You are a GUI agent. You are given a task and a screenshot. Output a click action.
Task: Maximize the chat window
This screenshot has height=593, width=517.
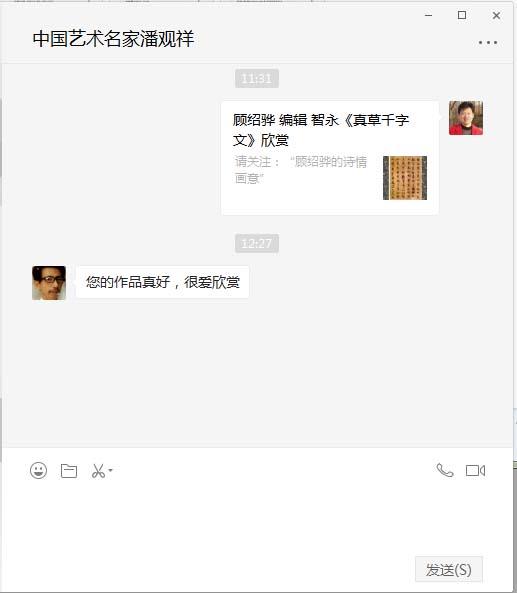[x=462, y=15]
